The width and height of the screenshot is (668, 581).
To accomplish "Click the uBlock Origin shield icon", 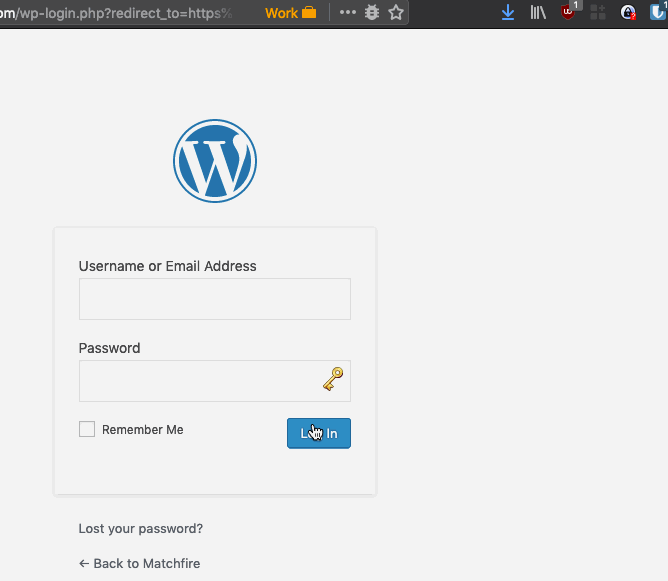I will (569, 13).
